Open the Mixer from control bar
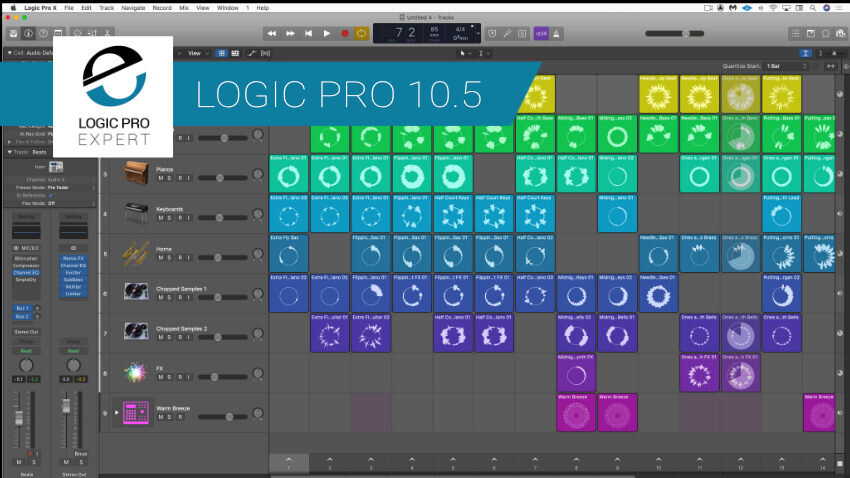The width and height of the screenshot is (850, 478). [x=93, y=34]
